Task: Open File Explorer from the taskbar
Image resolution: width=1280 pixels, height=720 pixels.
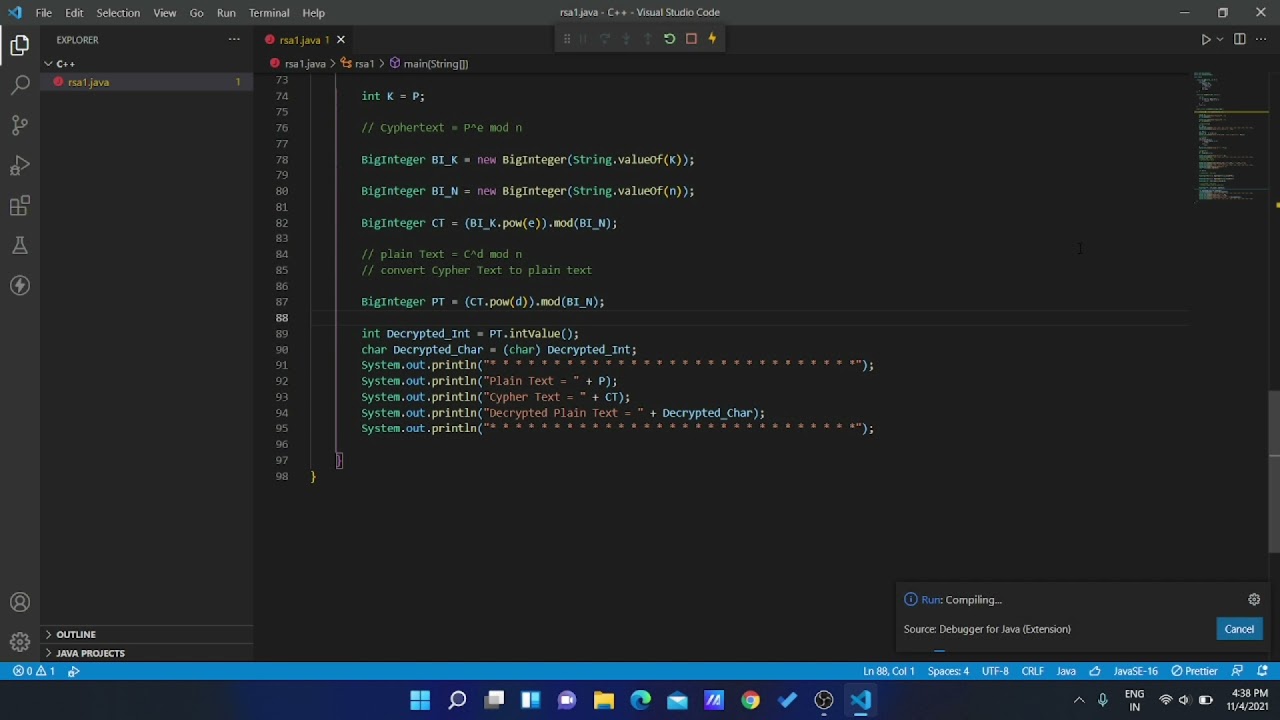Action: (x=604, y=700)
